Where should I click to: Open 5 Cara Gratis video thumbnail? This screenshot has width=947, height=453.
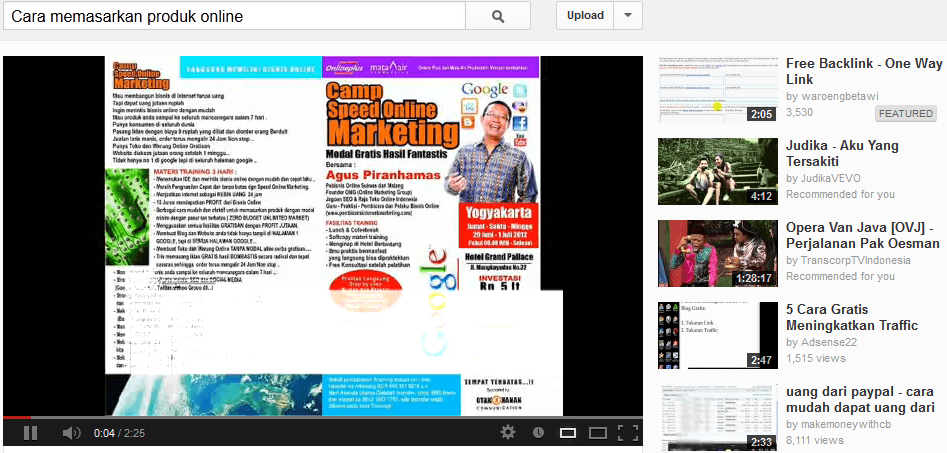(x=717, y=335)
